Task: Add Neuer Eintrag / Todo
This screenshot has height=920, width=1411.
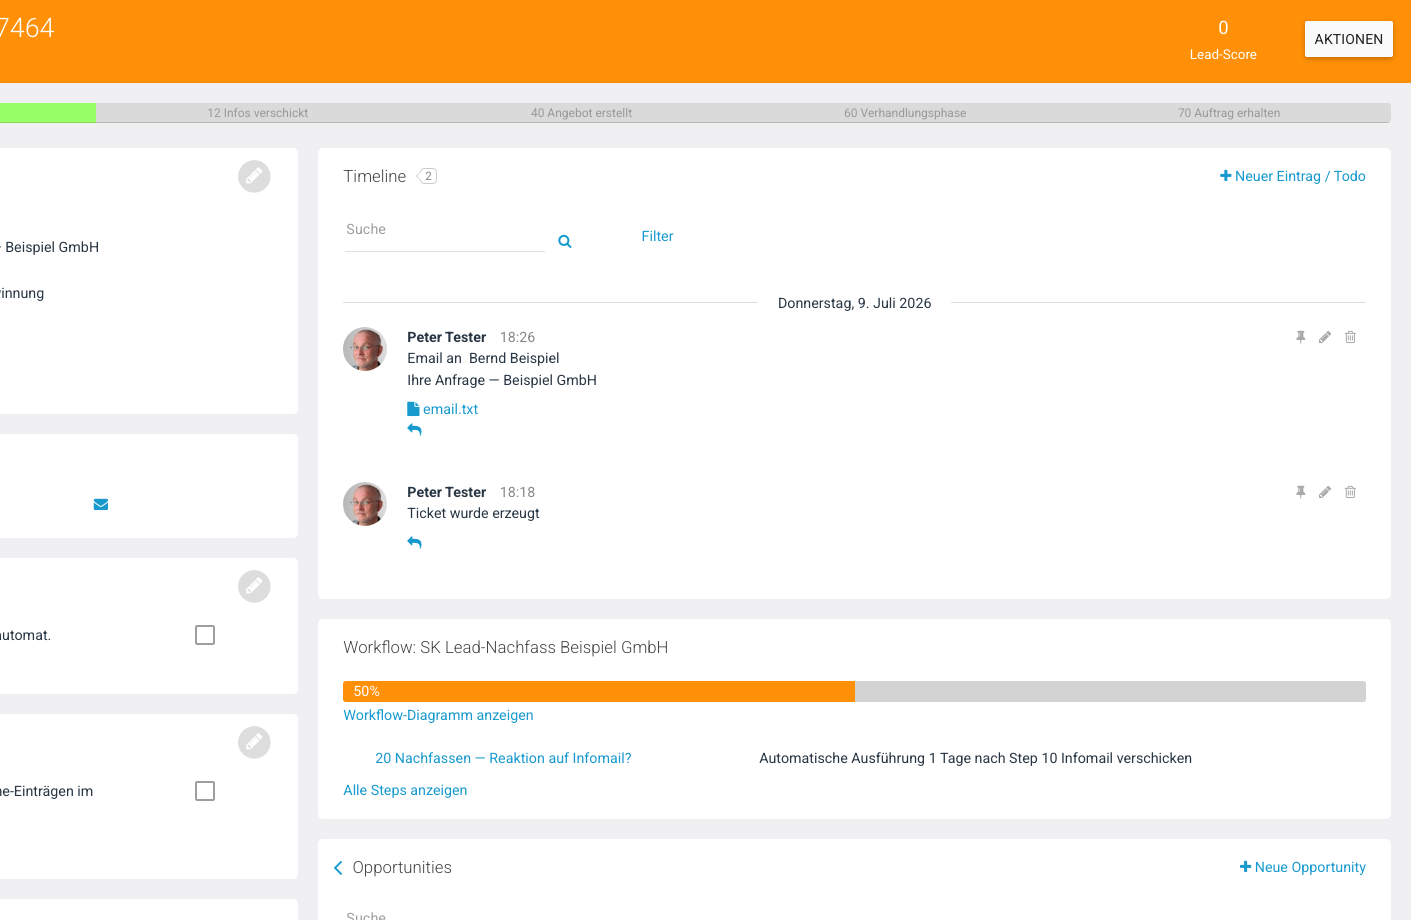Action: tap(1292, 176)
